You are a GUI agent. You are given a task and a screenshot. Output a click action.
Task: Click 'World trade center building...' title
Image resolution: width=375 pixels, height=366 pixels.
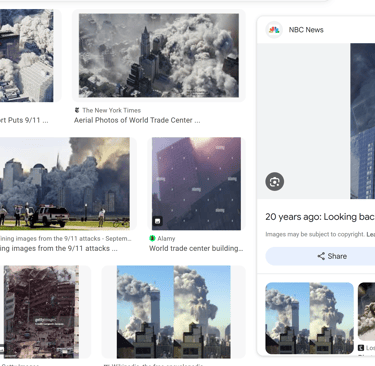[x=196, y=248]
